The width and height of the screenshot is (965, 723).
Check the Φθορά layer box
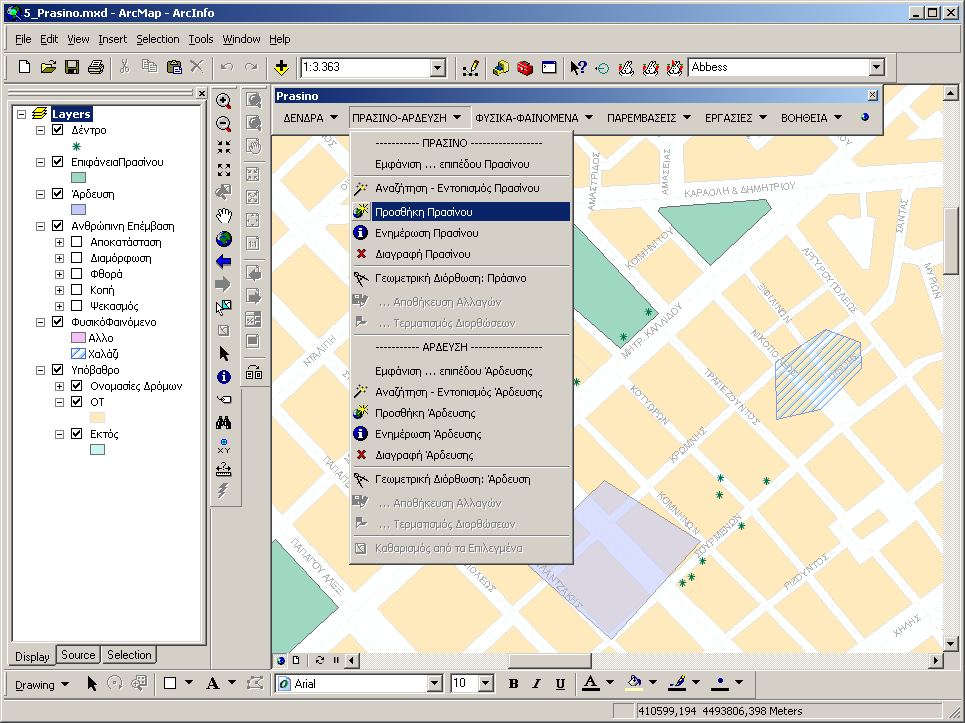[77, 274]
